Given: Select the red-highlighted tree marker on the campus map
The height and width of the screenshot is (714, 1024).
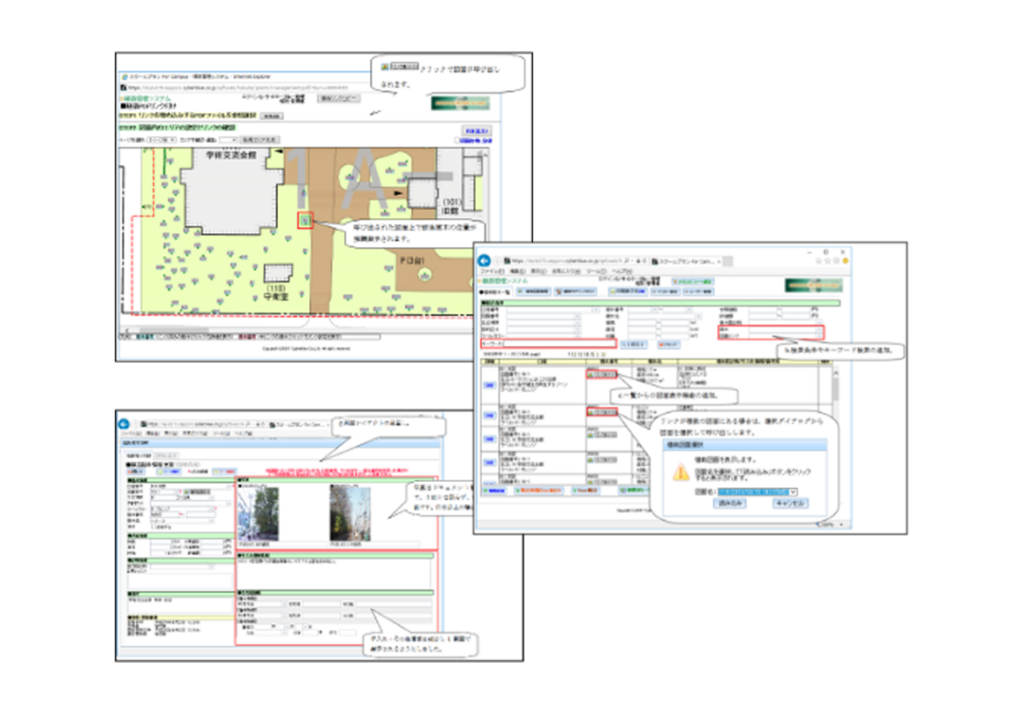Looking at the screenshot, I should coord(304,221).
